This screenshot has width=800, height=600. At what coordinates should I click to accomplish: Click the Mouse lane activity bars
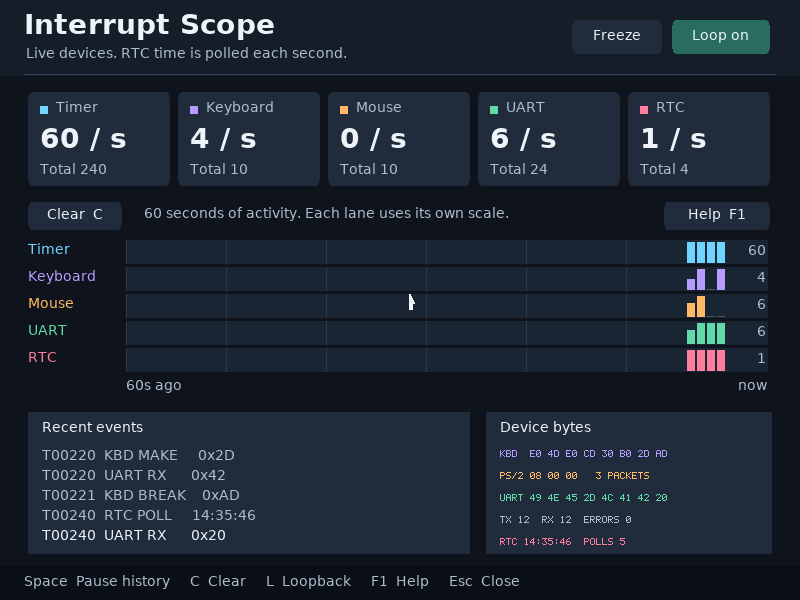pyautogui.click(x=706, y=306)
